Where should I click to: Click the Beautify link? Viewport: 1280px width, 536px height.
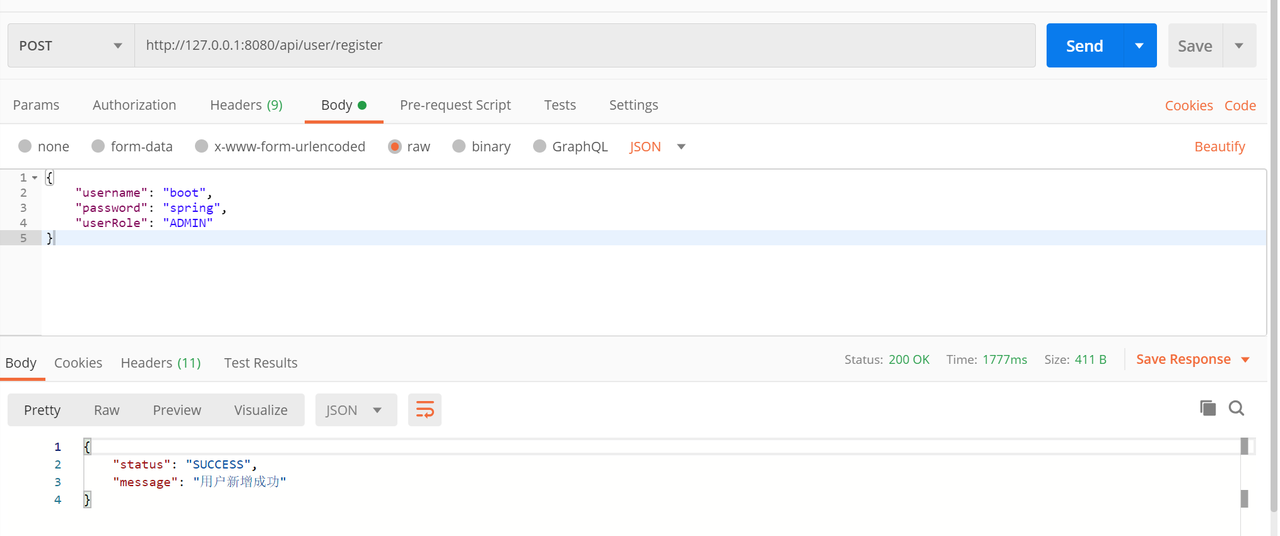[x=1219, y=147]
